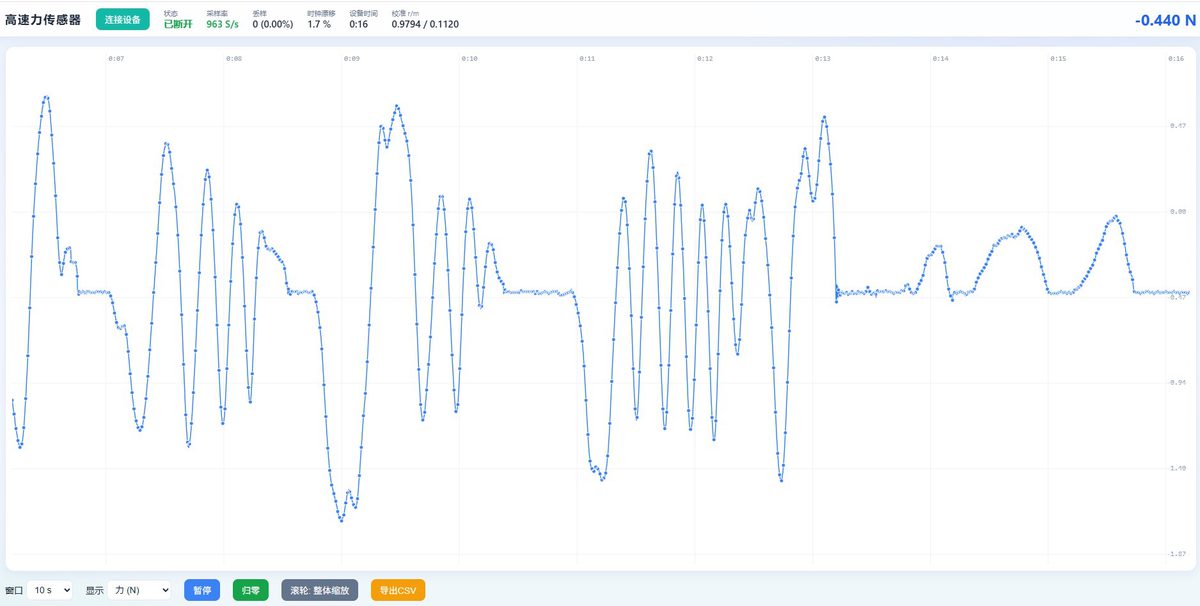1200x606 pixels.
Task: Click the -0.94 force axis label
Action: click(x=1177, y=382)
